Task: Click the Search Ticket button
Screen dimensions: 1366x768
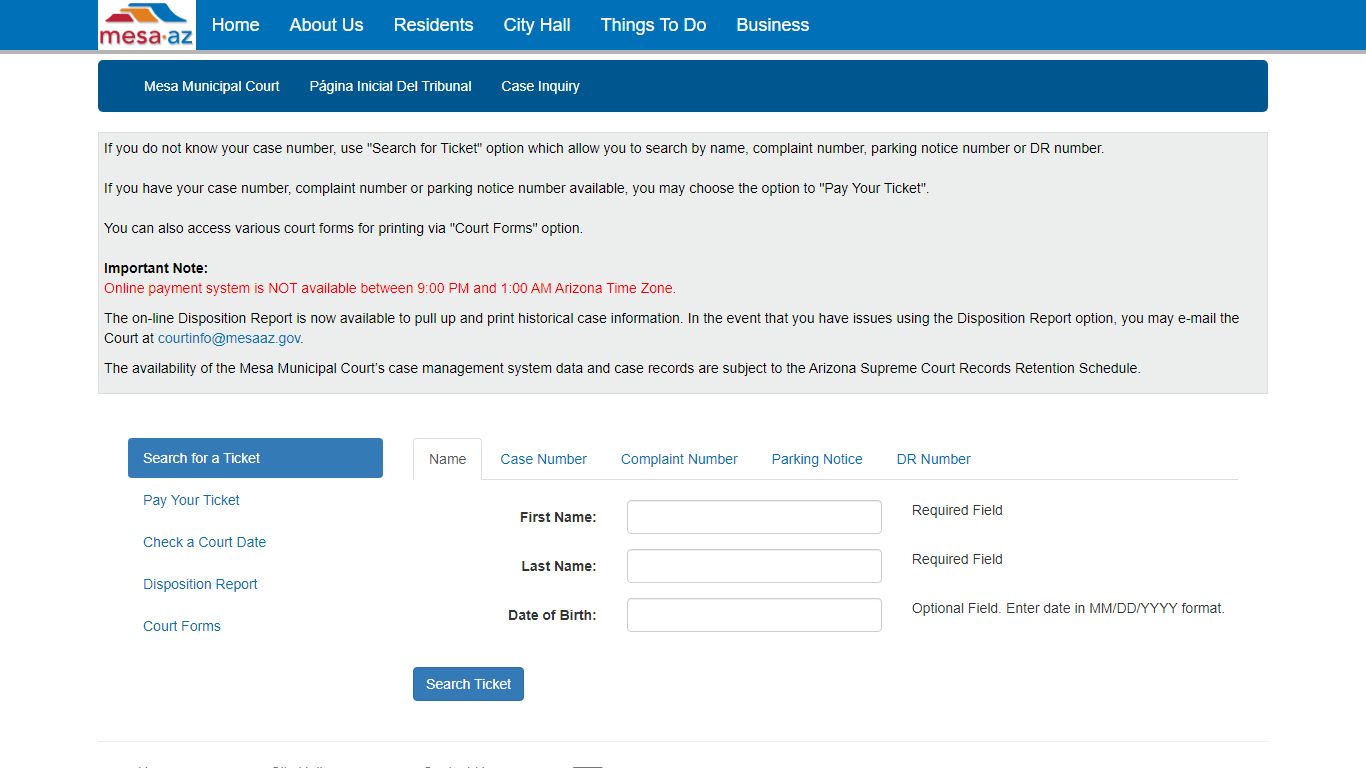Action: [x=468, y=684]
